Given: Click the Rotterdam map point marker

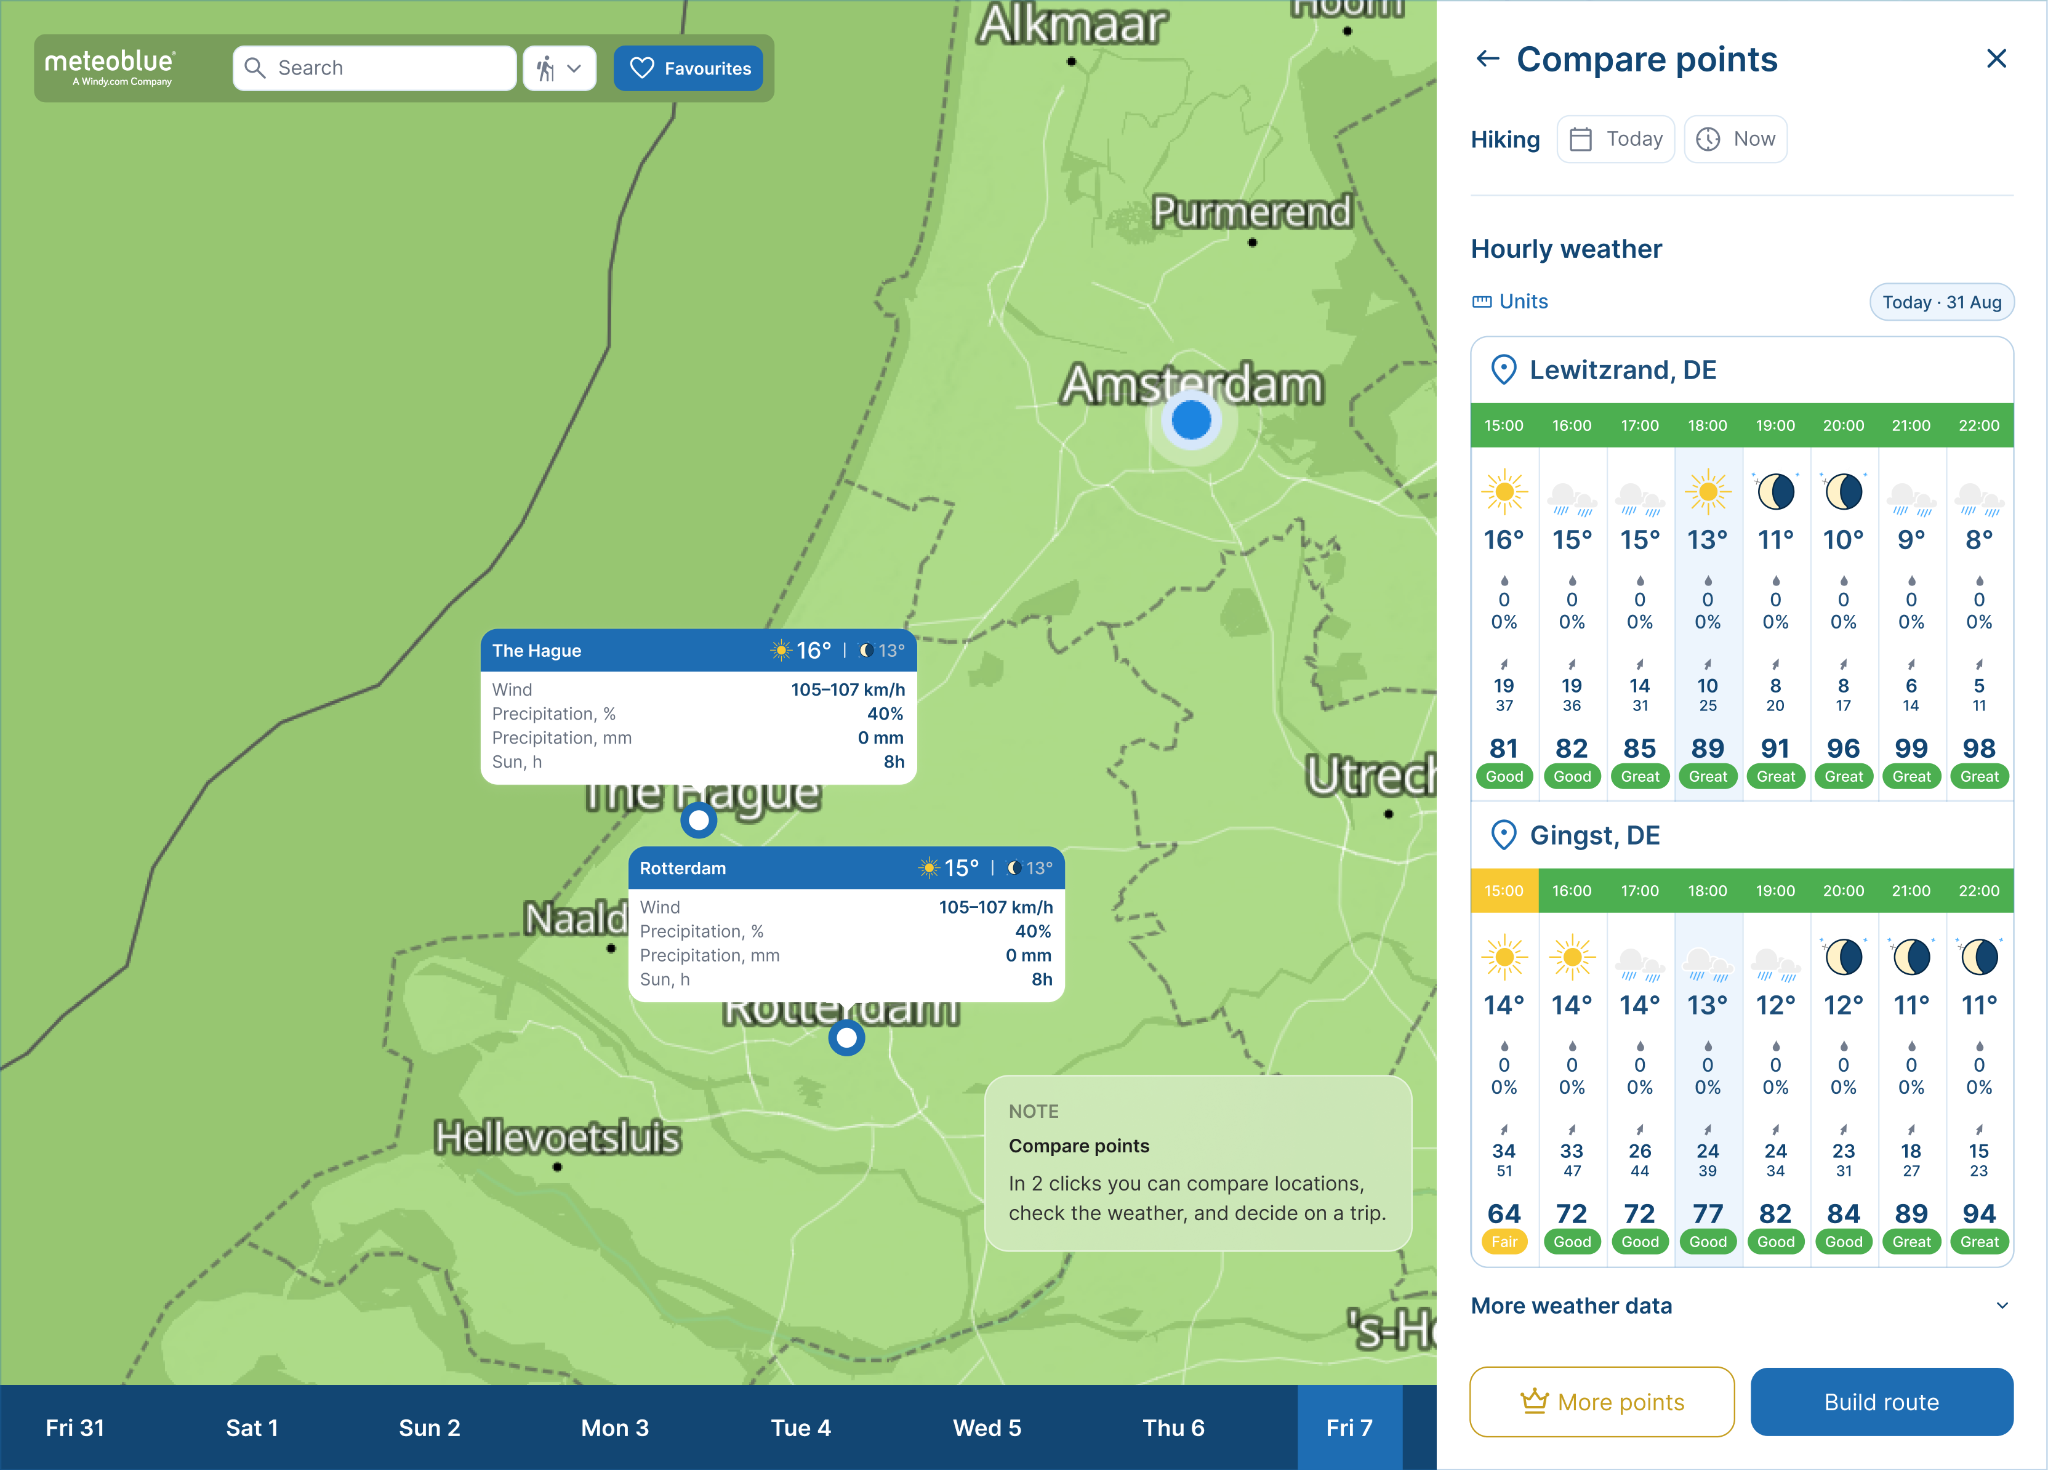Looking at the screenshot, I should [847, 1038].
